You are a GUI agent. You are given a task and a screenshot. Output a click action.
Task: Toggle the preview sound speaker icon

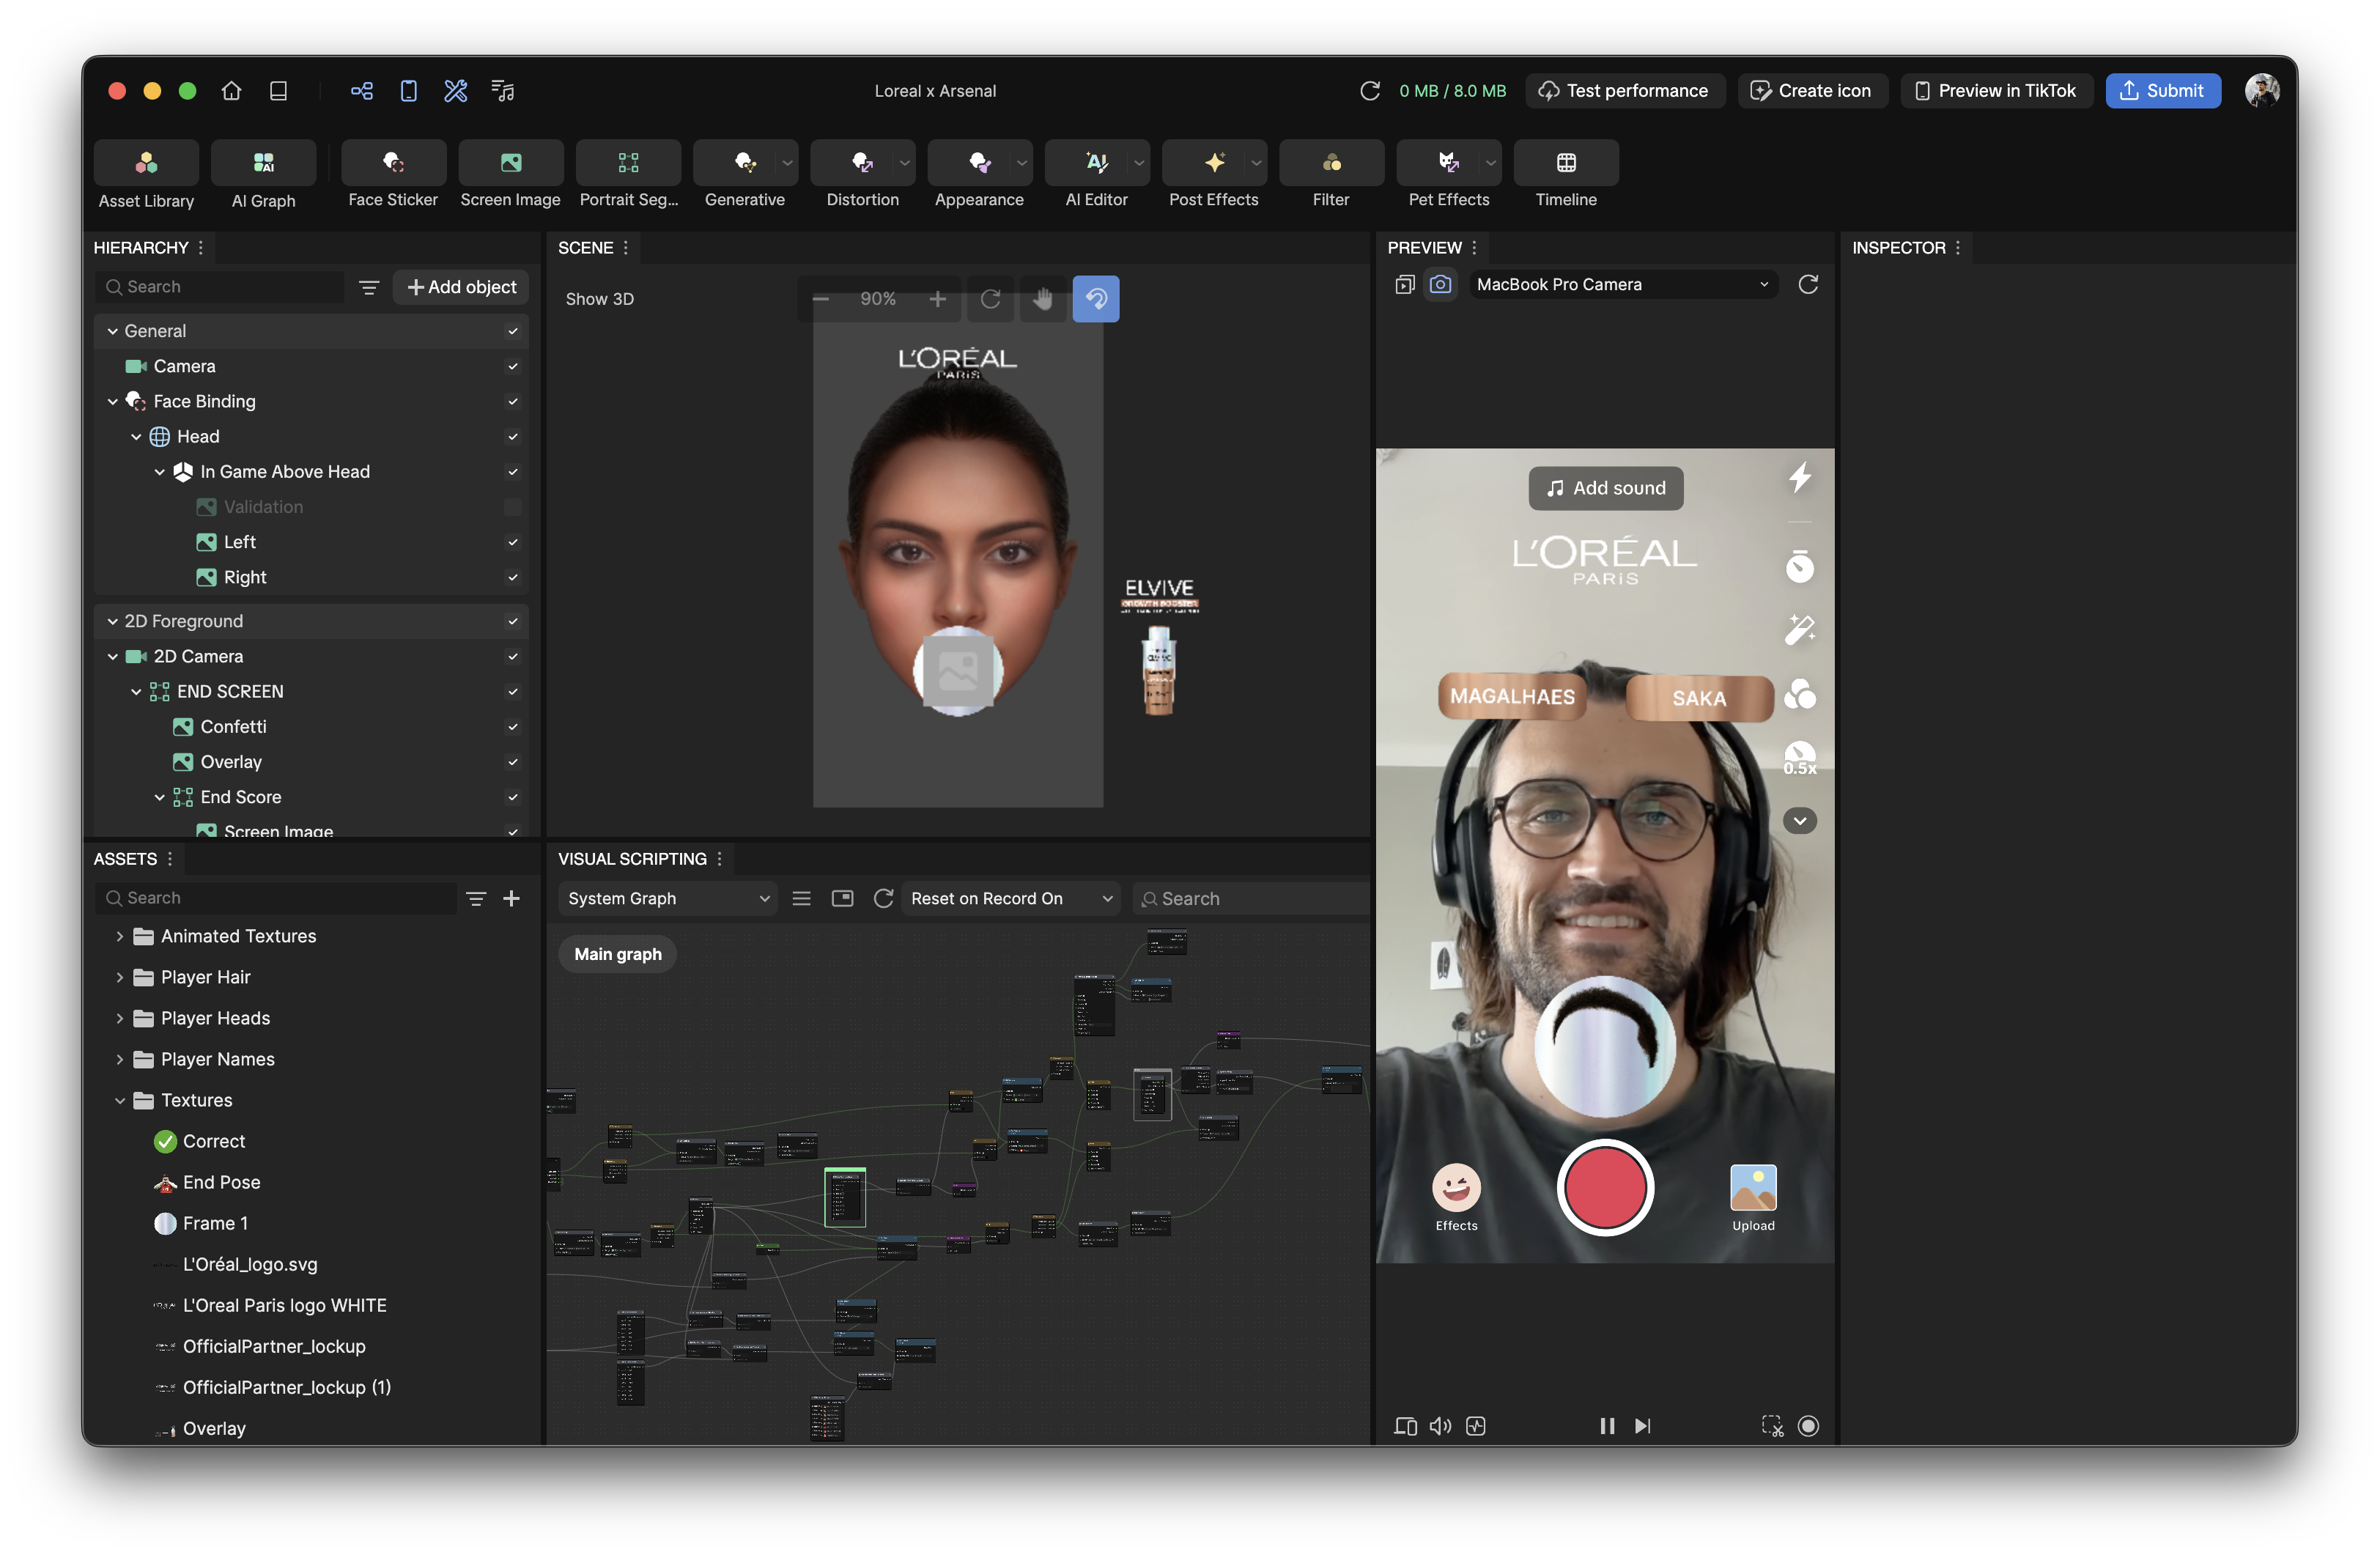[x=1440, y=1426]
